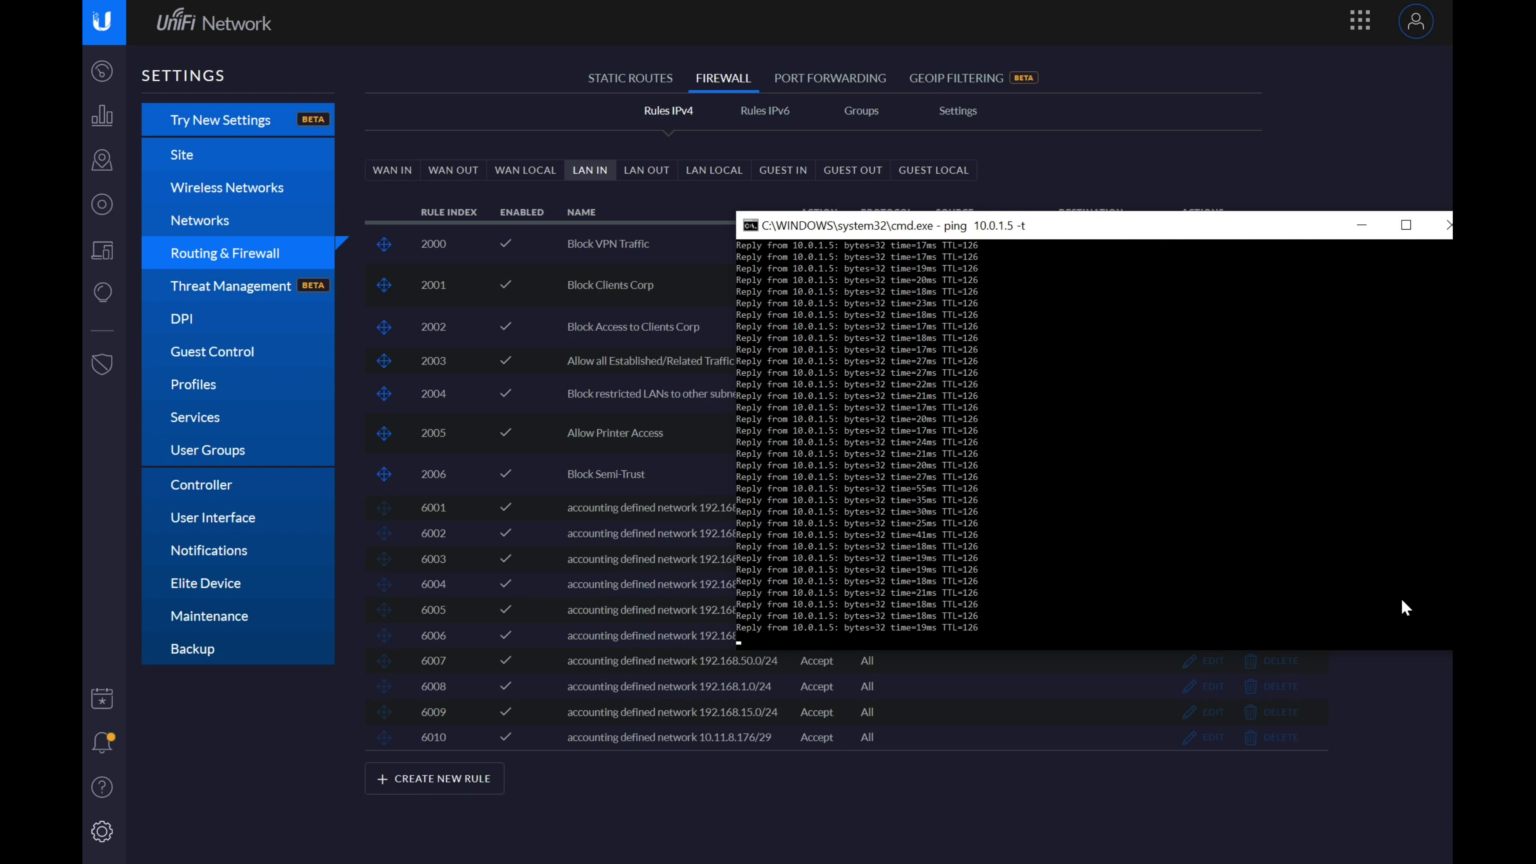The height and width of the screenshot is (864, 1536).
Task: Open Threat Management settings entry
Action: click(230, 286)
